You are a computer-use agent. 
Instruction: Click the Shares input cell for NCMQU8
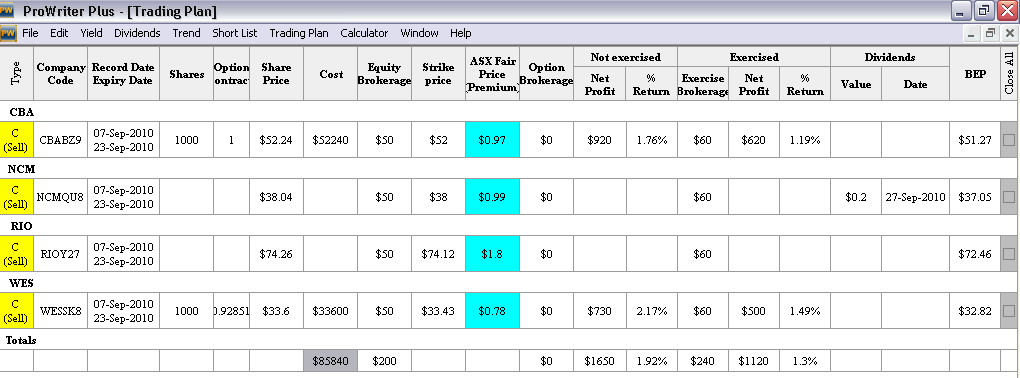click(x=187, y=196)
